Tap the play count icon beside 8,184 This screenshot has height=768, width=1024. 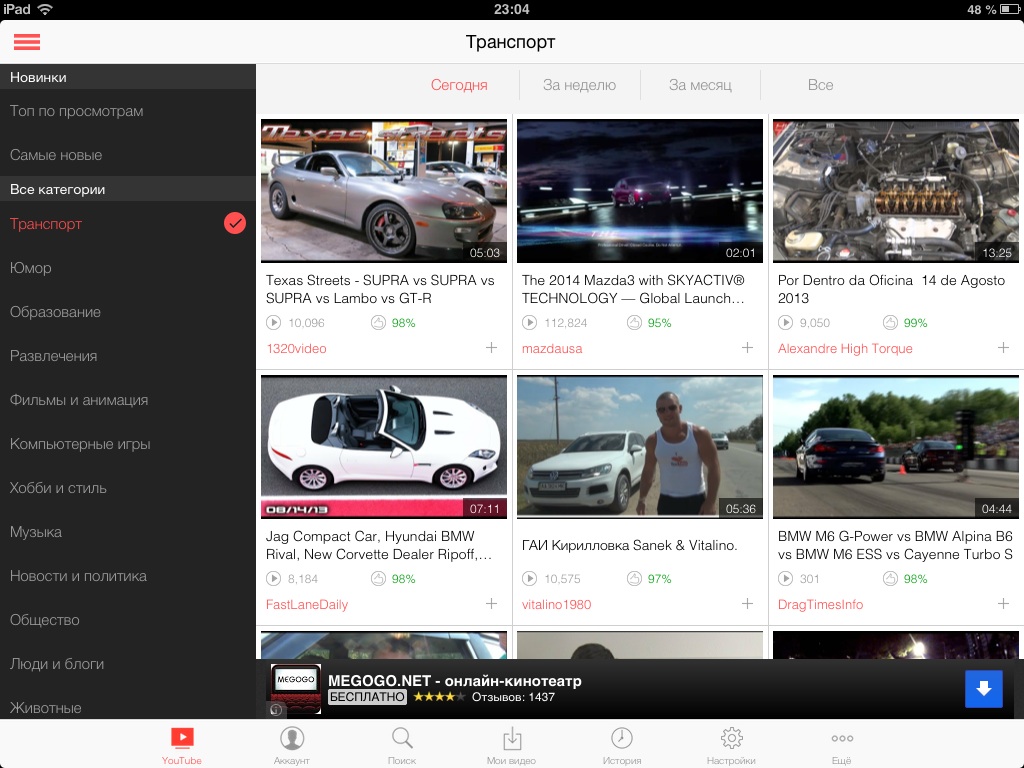click(x=274, y=579)
